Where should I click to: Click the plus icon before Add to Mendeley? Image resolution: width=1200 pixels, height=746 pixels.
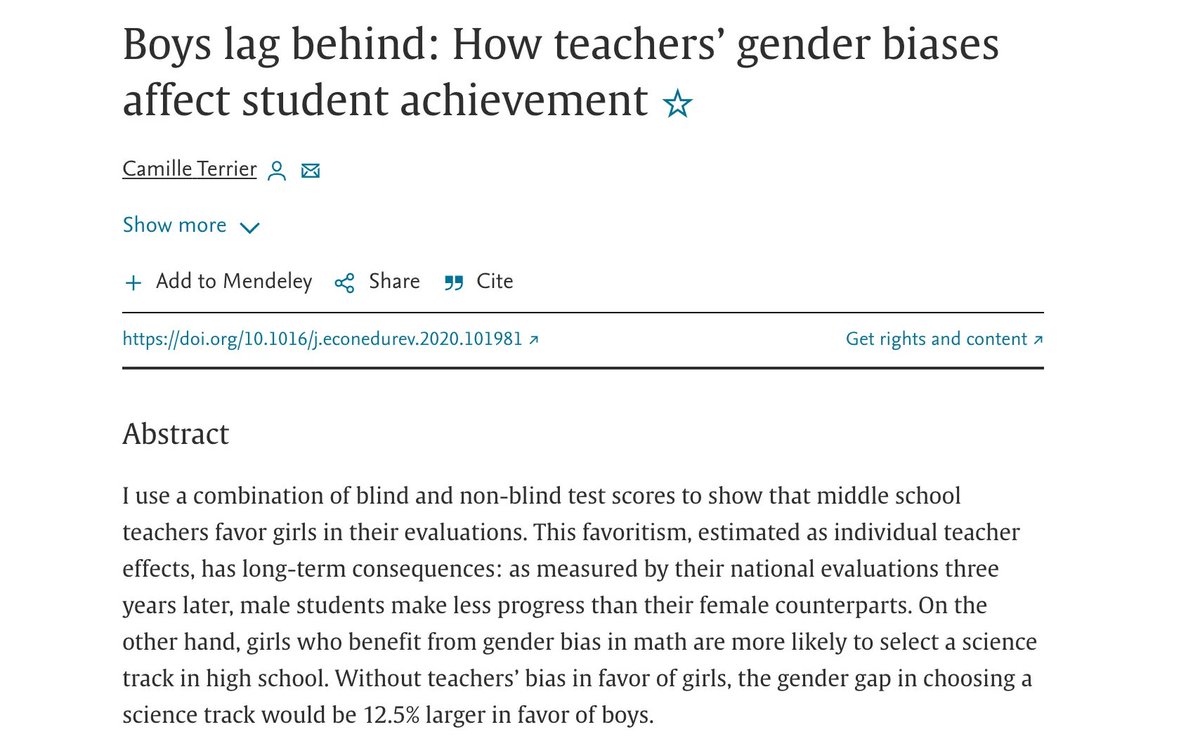pyautogui.click(x=133, y=283)
